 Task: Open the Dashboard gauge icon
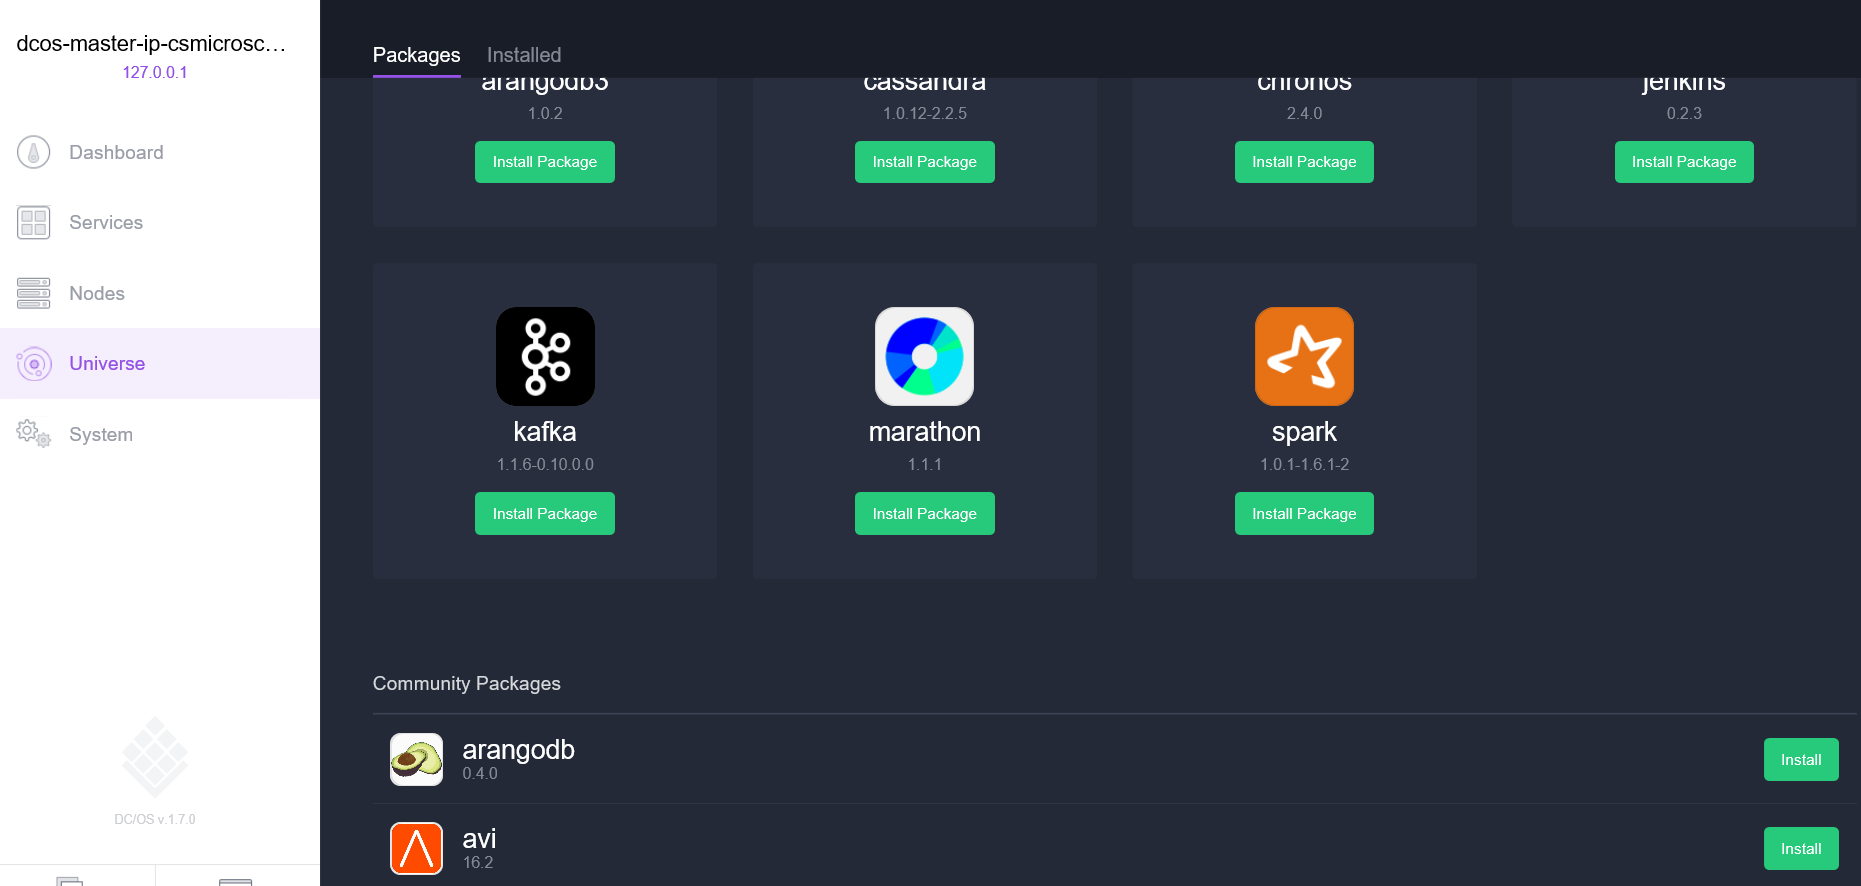pyautogui.click(x=34, y=152)
